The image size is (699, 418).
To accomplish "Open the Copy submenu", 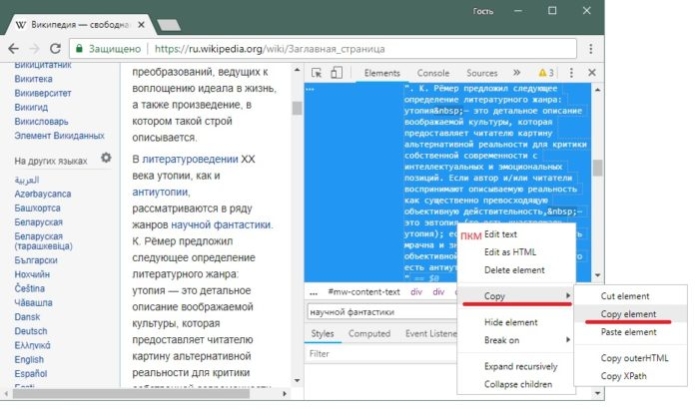I will click(x=516, y=296).
